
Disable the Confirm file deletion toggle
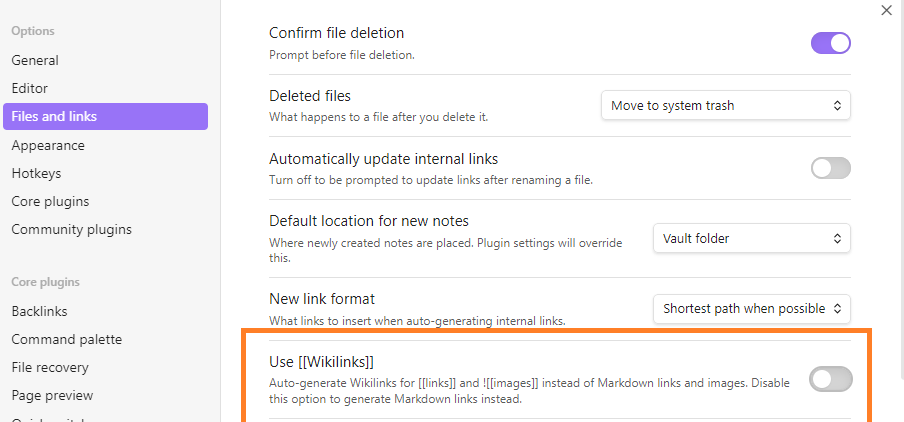click(831, 43)
